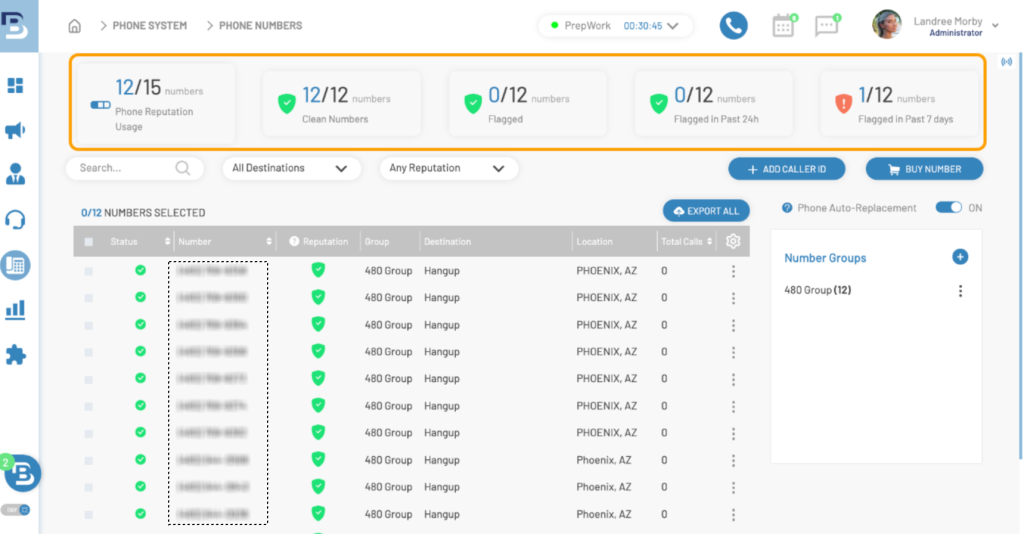1024x534 pixels.
Task: Click the company logo at top left
Action: (x=16, y=26)
